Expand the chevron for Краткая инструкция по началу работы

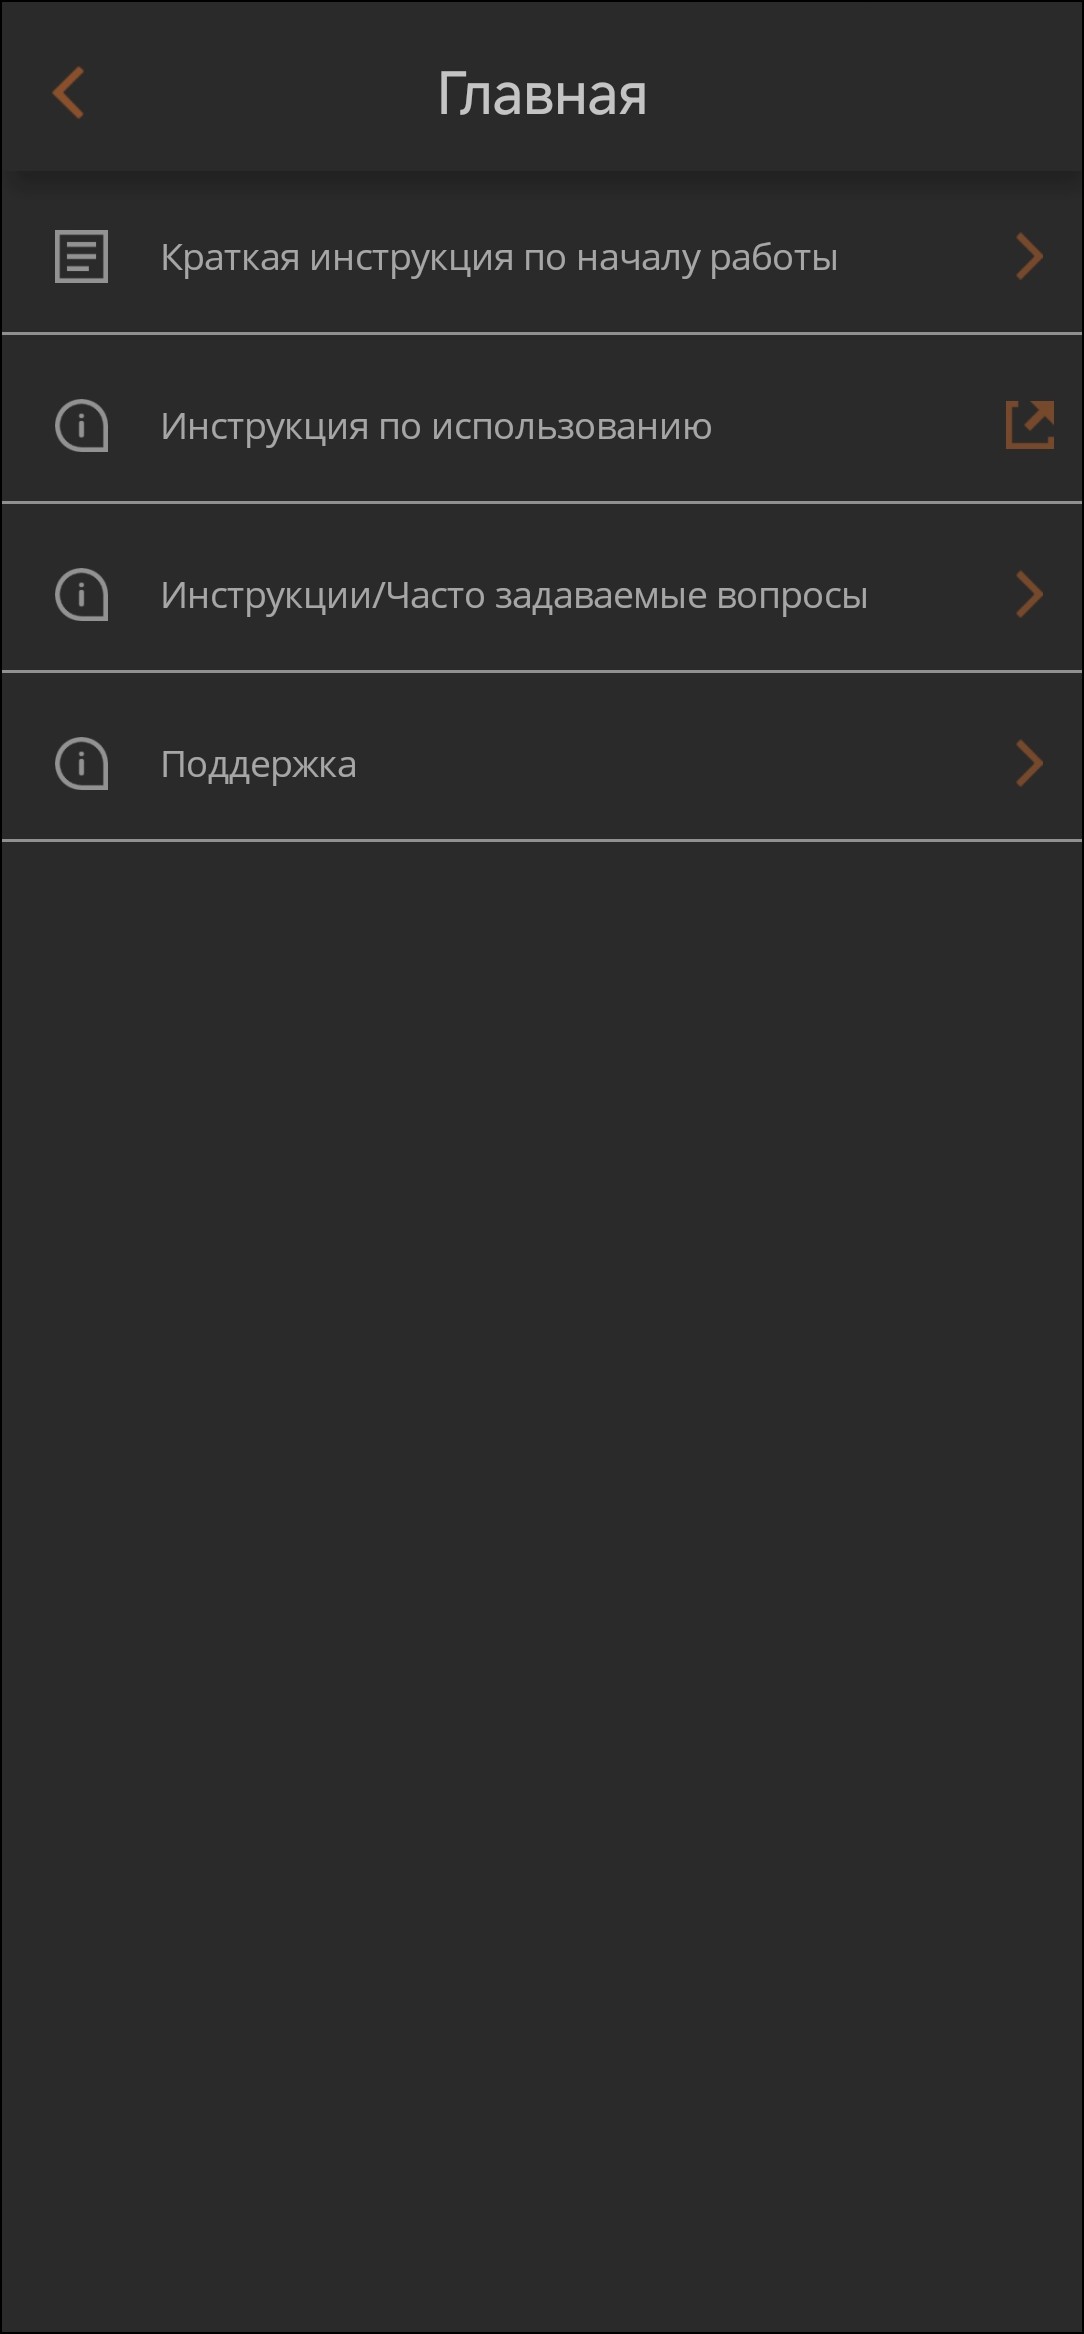(1029, 257)
